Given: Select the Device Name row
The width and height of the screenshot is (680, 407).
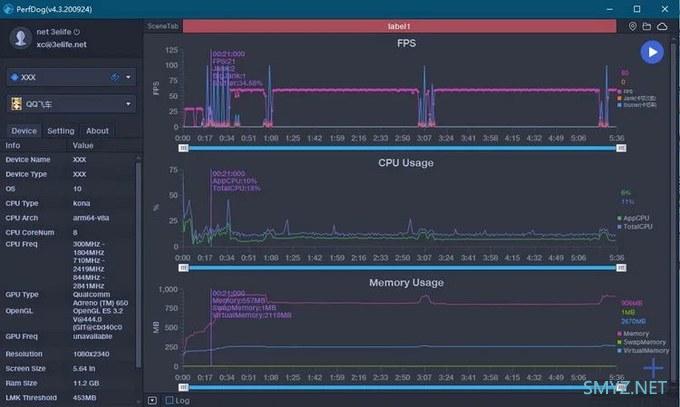Looking at the screenshot, I should 69,160.
